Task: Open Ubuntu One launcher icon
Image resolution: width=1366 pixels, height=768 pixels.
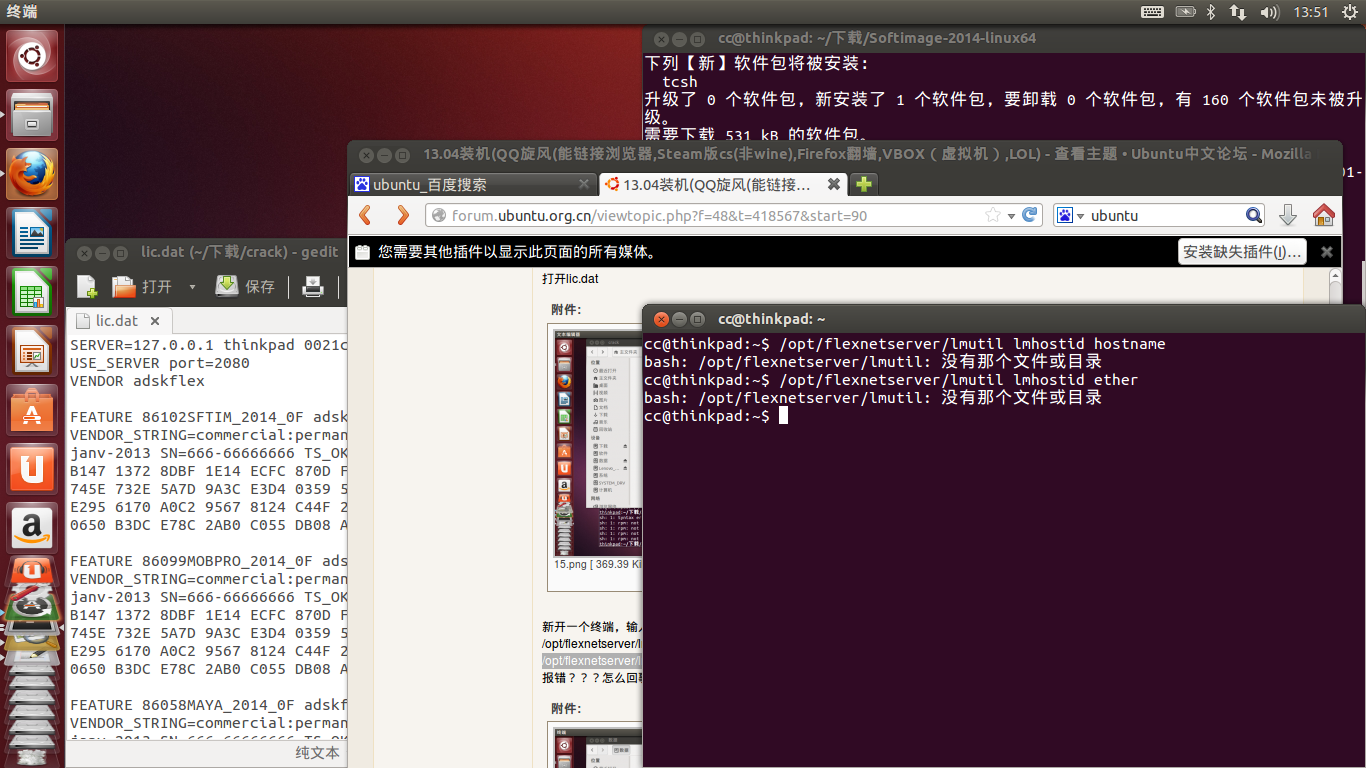Action: point(33,468)
